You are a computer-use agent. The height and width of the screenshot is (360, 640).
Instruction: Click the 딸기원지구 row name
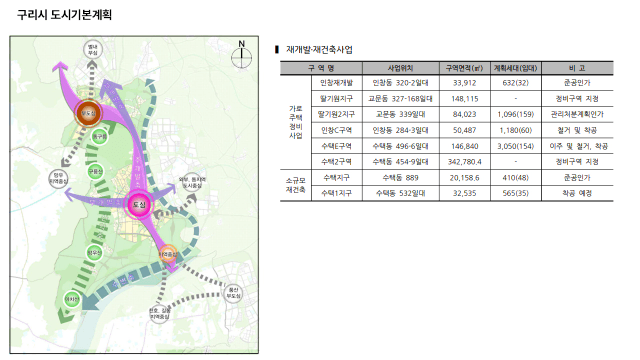(336, 99)
